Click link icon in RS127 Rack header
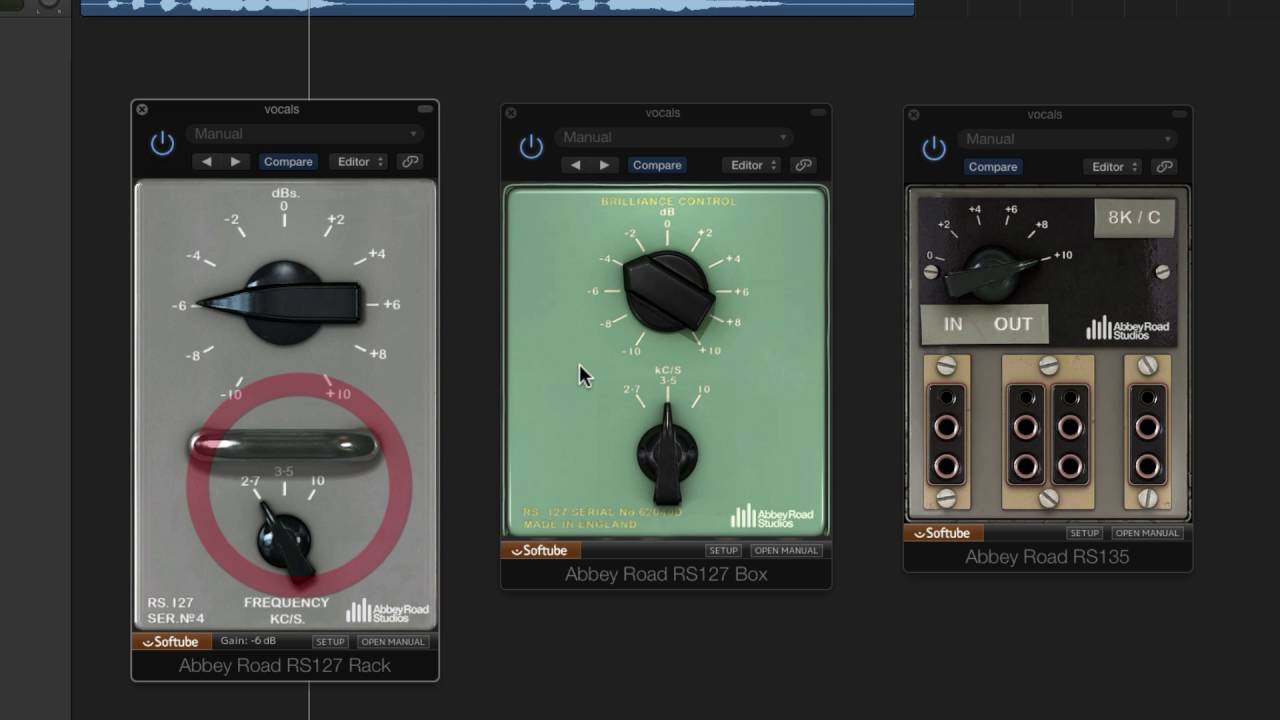1280x720 pixels. [409, 162]
